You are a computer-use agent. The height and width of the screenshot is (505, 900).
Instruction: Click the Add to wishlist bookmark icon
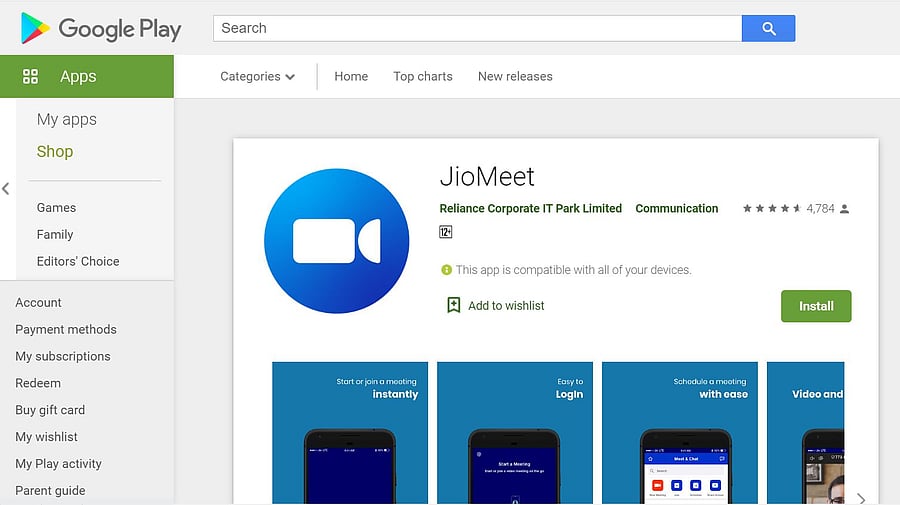point(454,306)
